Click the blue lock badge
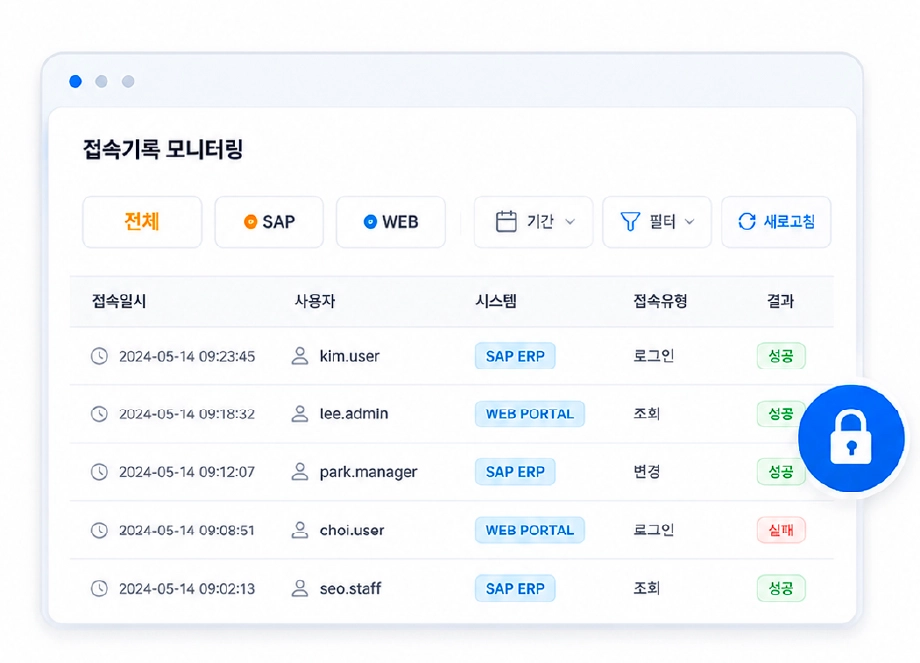 tap(851, 438)
